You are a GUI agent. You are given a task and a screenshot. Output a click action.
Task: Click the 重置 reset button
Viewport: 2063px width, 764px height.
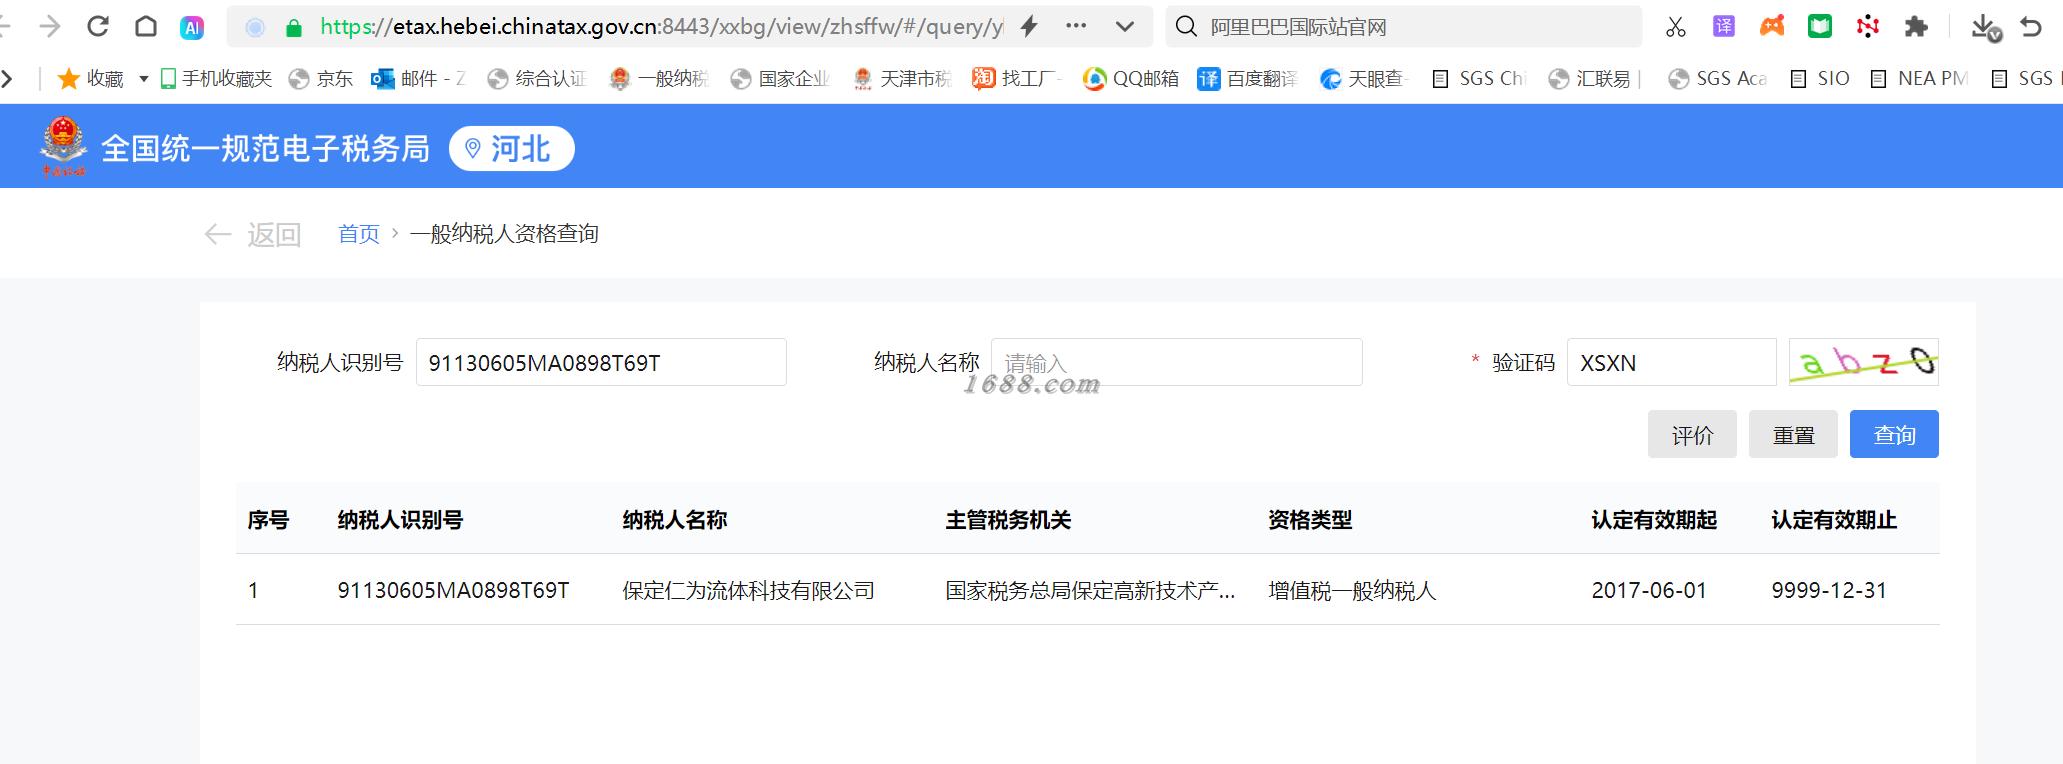1793,434
